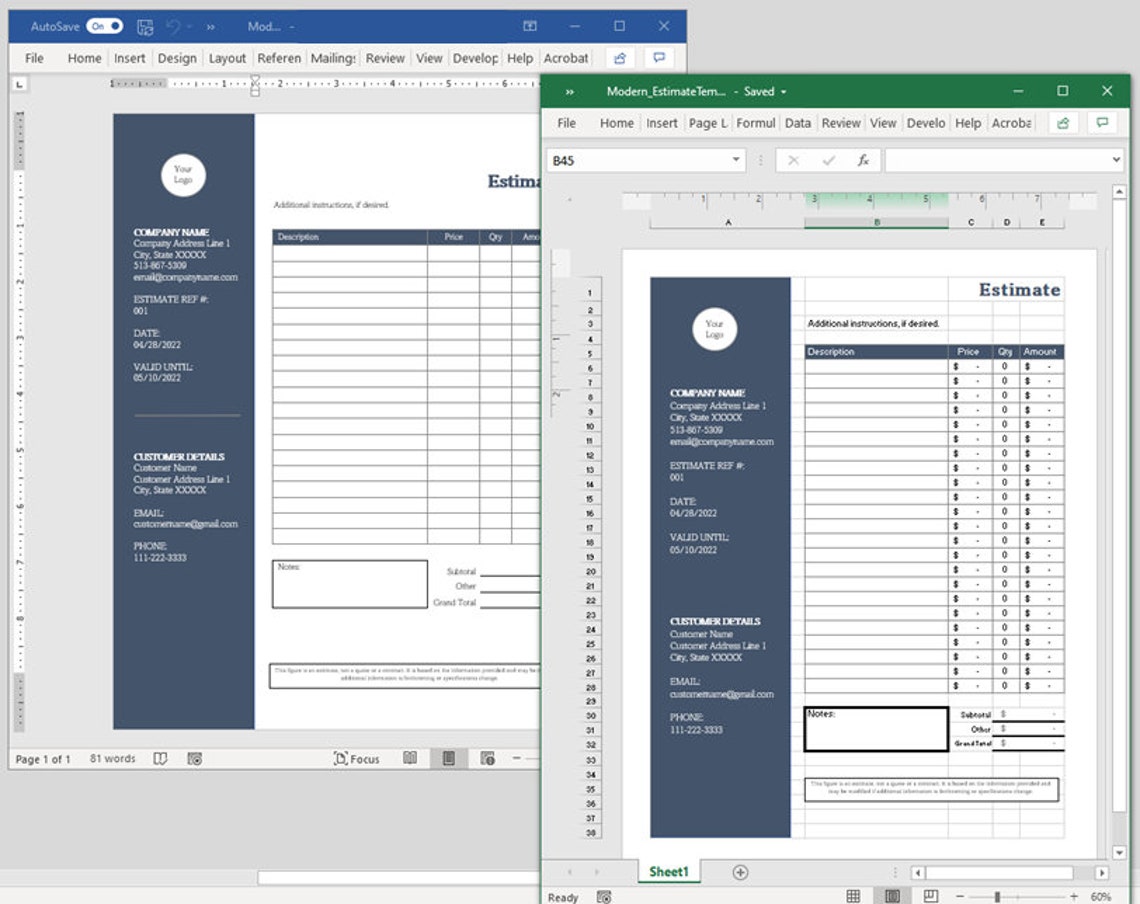Select the Sheet1 tab
This screenshot has height=904, width=1140.
click(668, 871)
